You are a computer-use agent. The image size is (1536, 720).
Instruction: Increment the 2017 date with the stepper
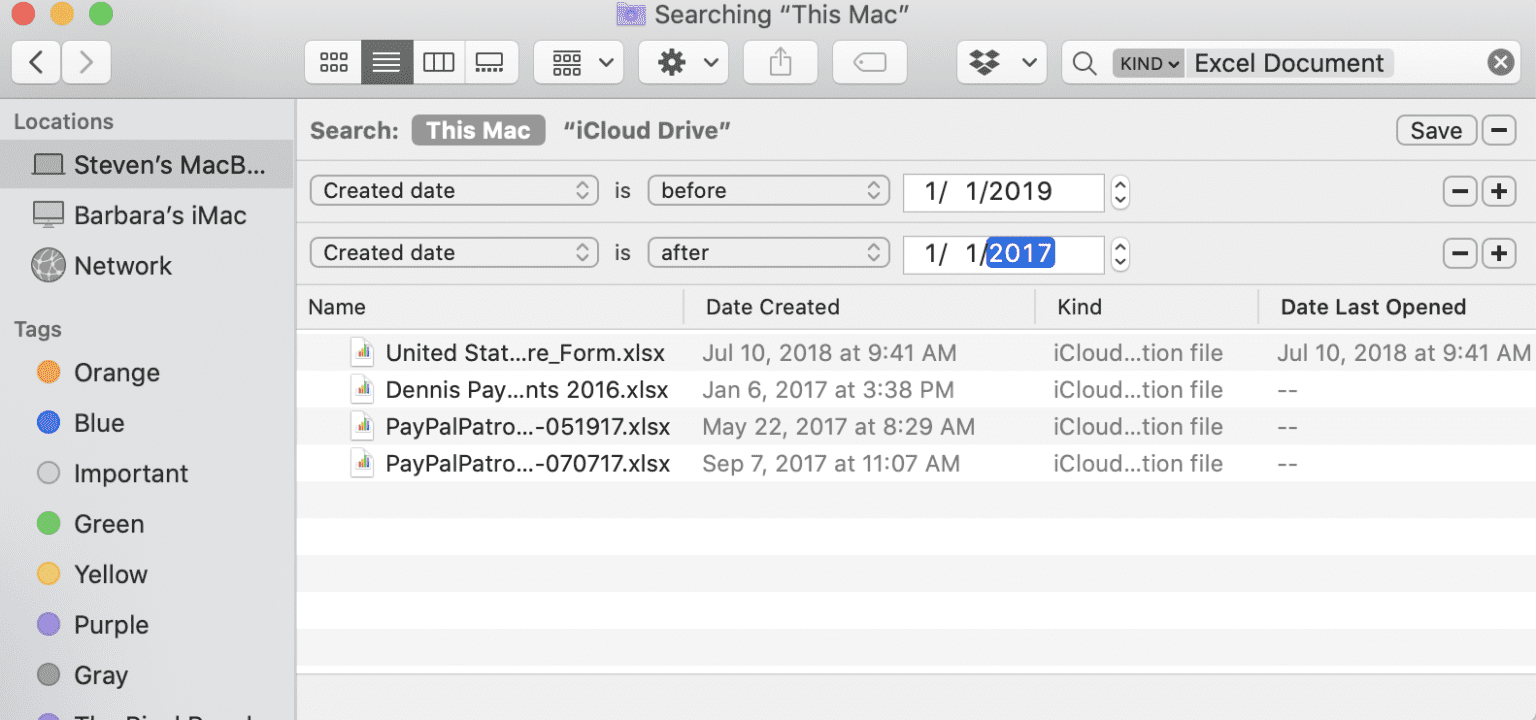pyautogui.click(x=1118, y=248)
